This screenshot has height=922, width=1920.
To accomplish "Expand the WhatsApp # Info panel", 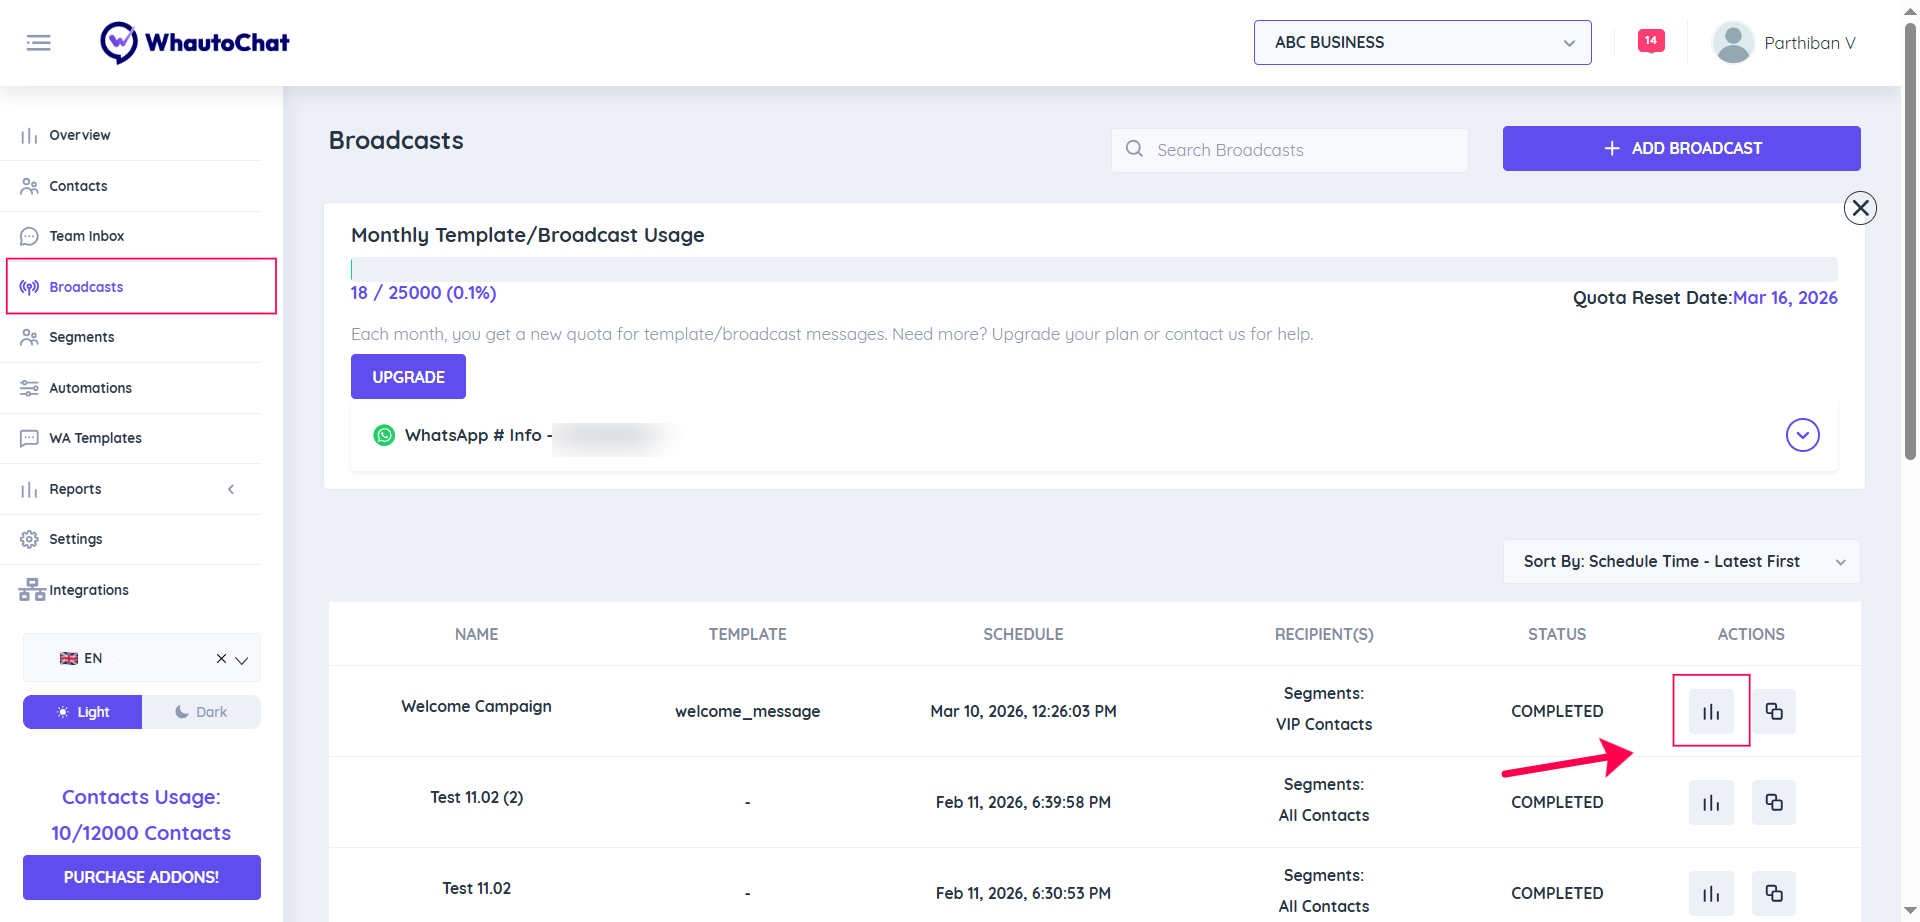I will click(x=1803, y=435).
